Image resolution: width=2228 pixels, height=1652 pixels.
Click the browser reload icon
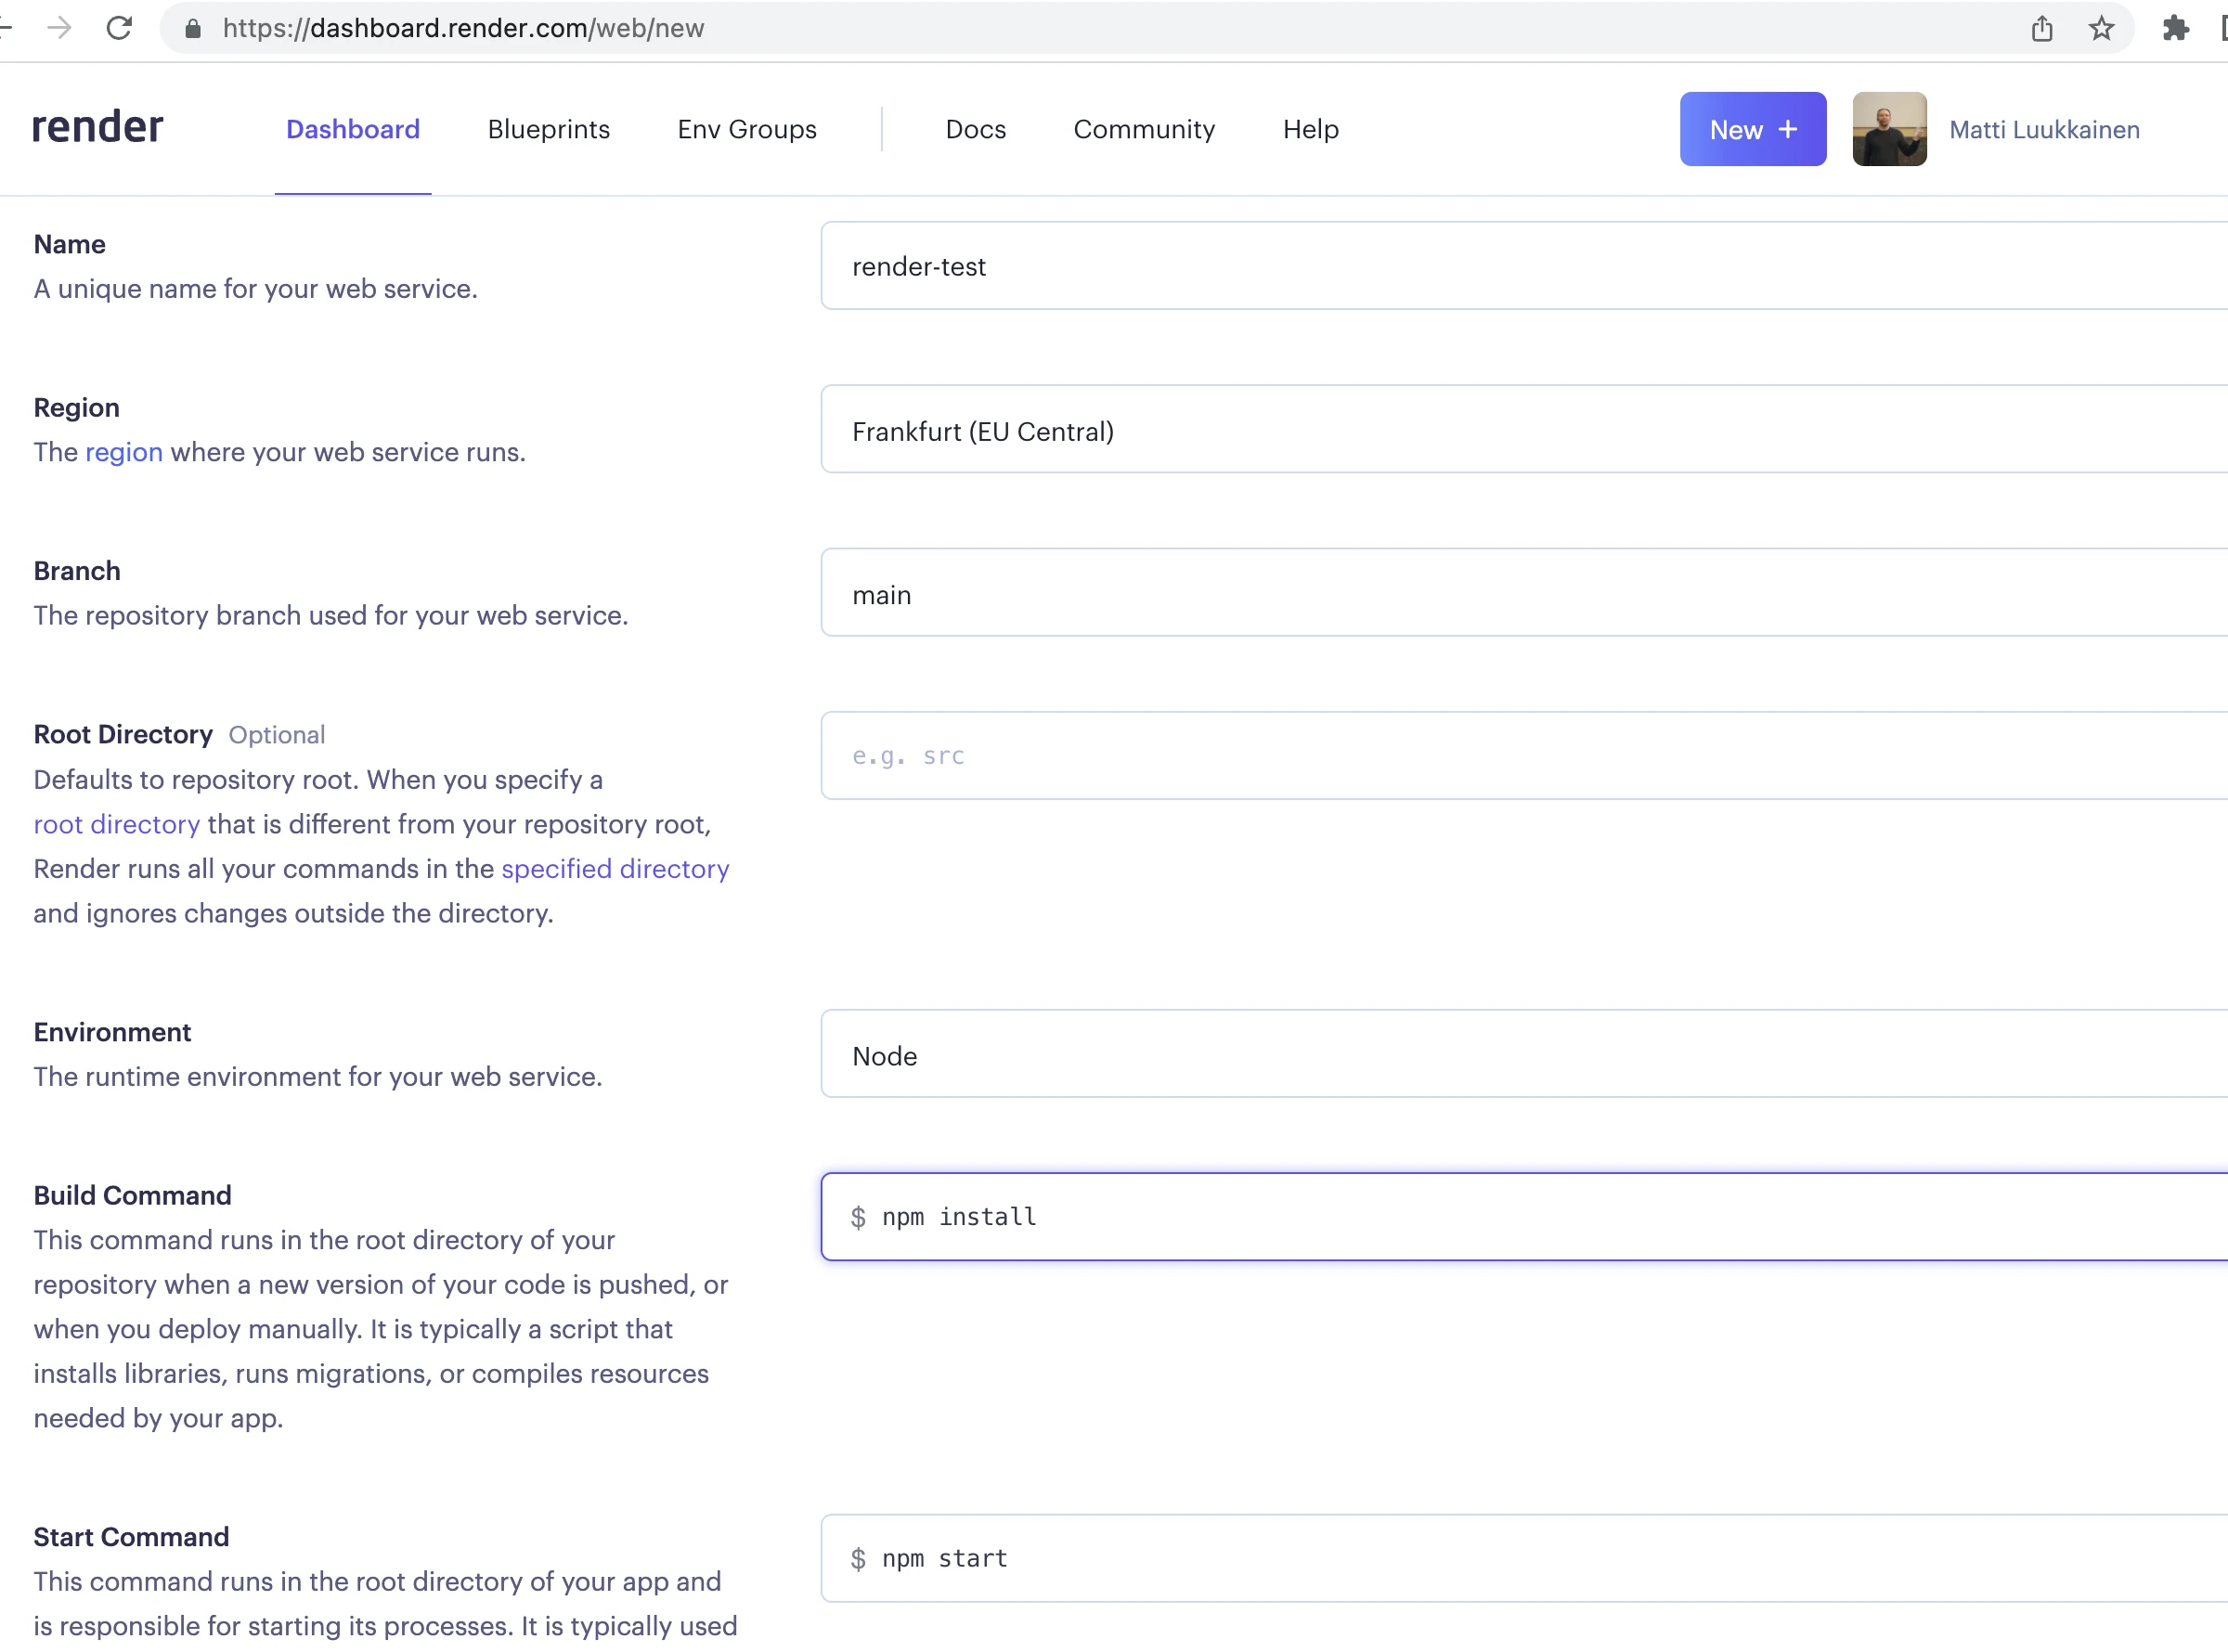tap(119, 28)
